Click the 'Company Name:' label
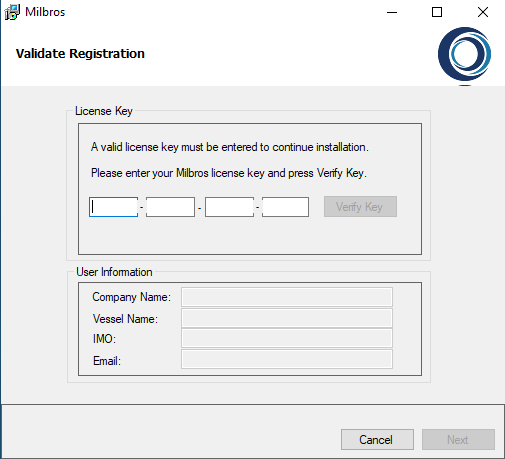Image resolution: width=505 pixels, height=459 pixels. click(x=132, y=297)
